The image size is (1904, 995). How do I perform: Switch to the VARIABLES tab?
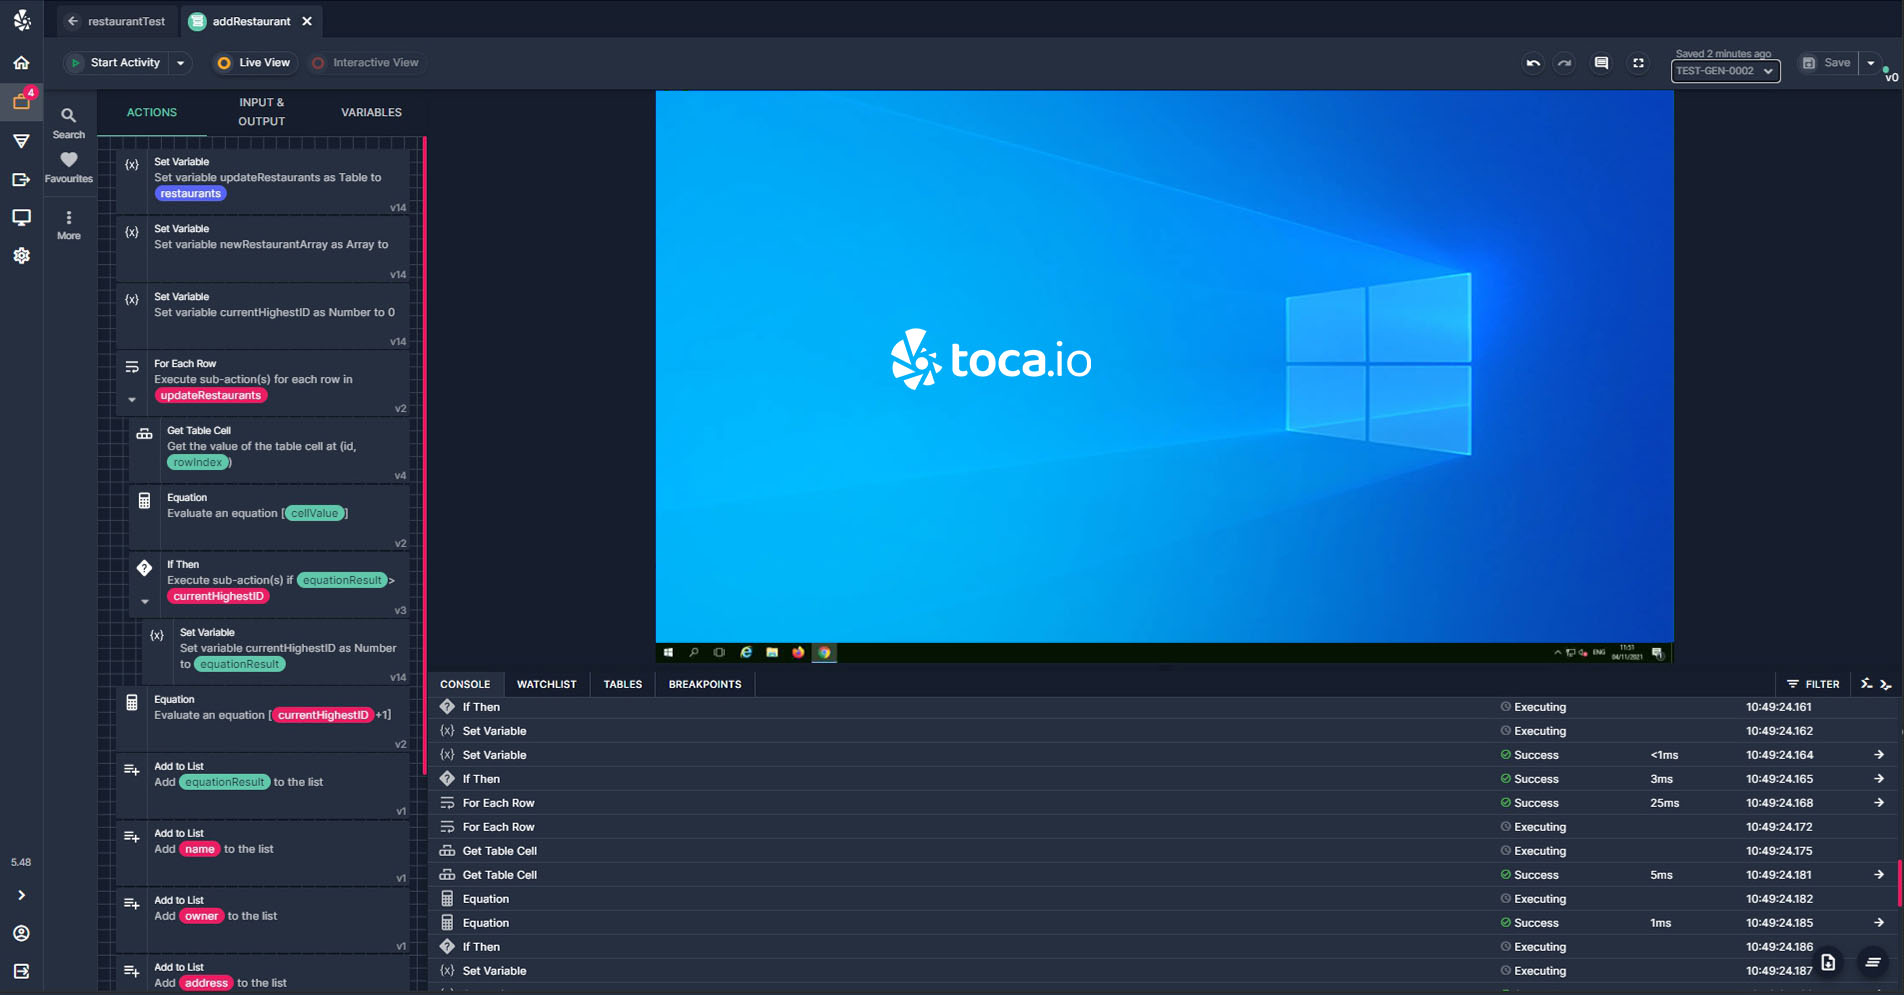tap(371, 113)
